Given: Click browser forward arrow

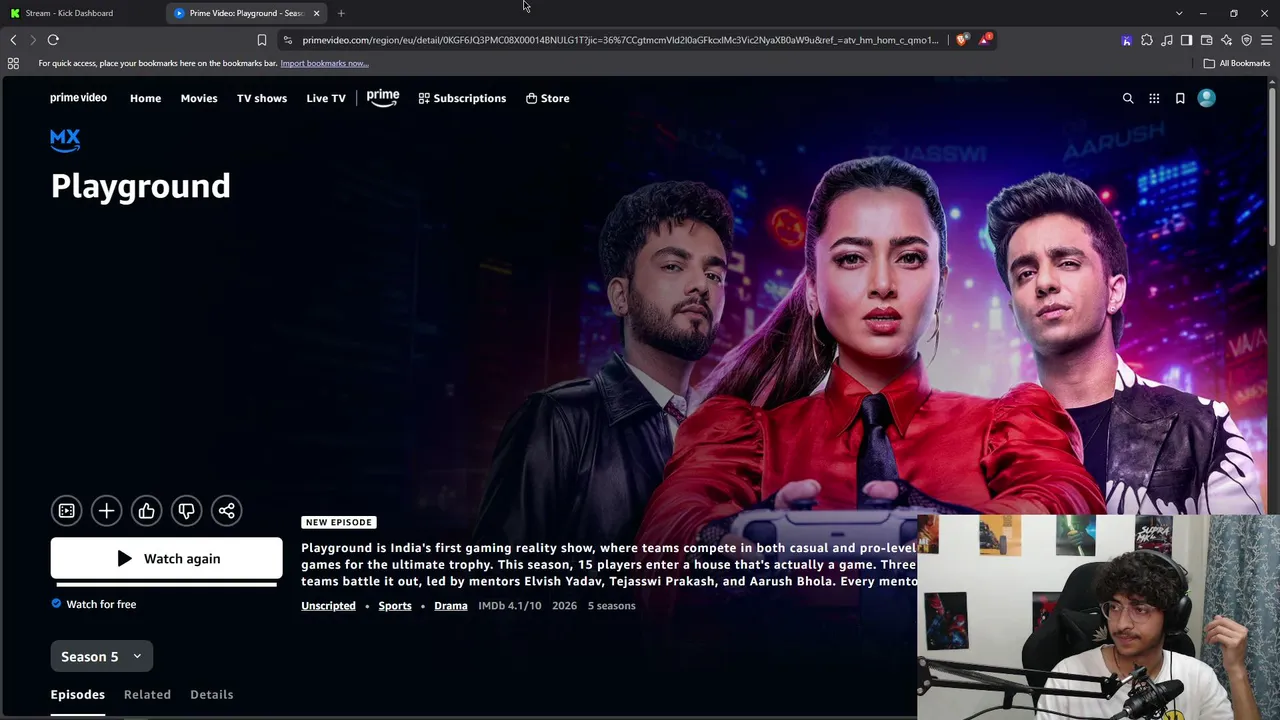Looking at the screenshot, I should coord(33,40).
